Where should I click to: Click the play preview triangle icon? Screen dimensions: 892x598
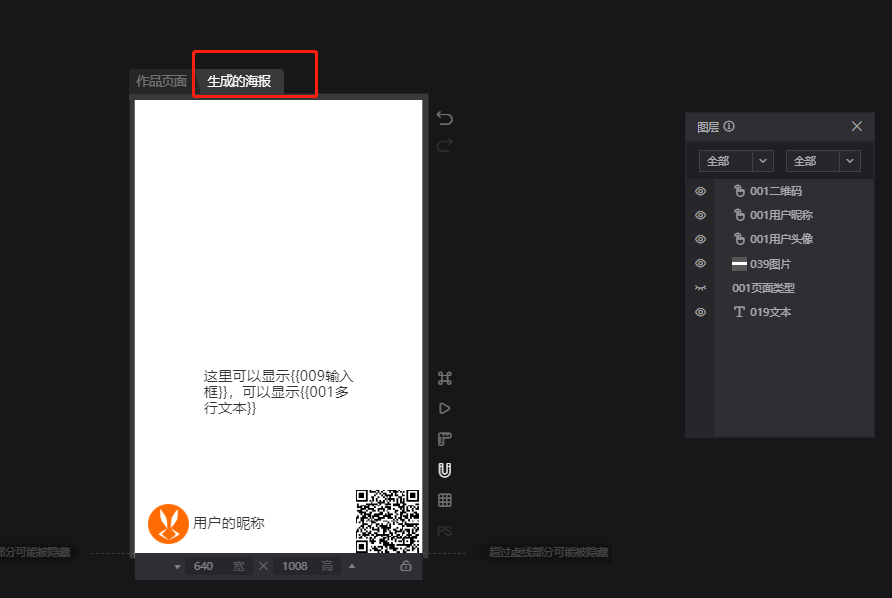tap(445, 409)
